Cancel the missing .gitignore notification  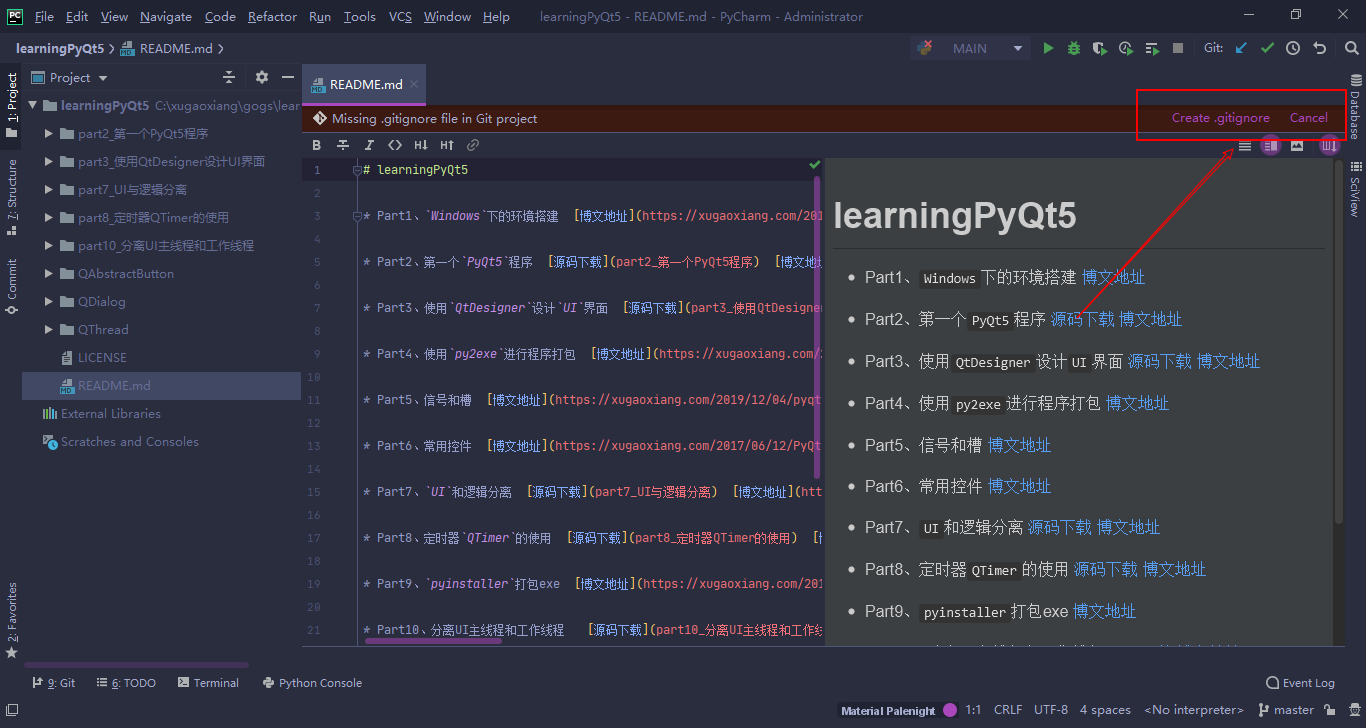[1308, 118]
